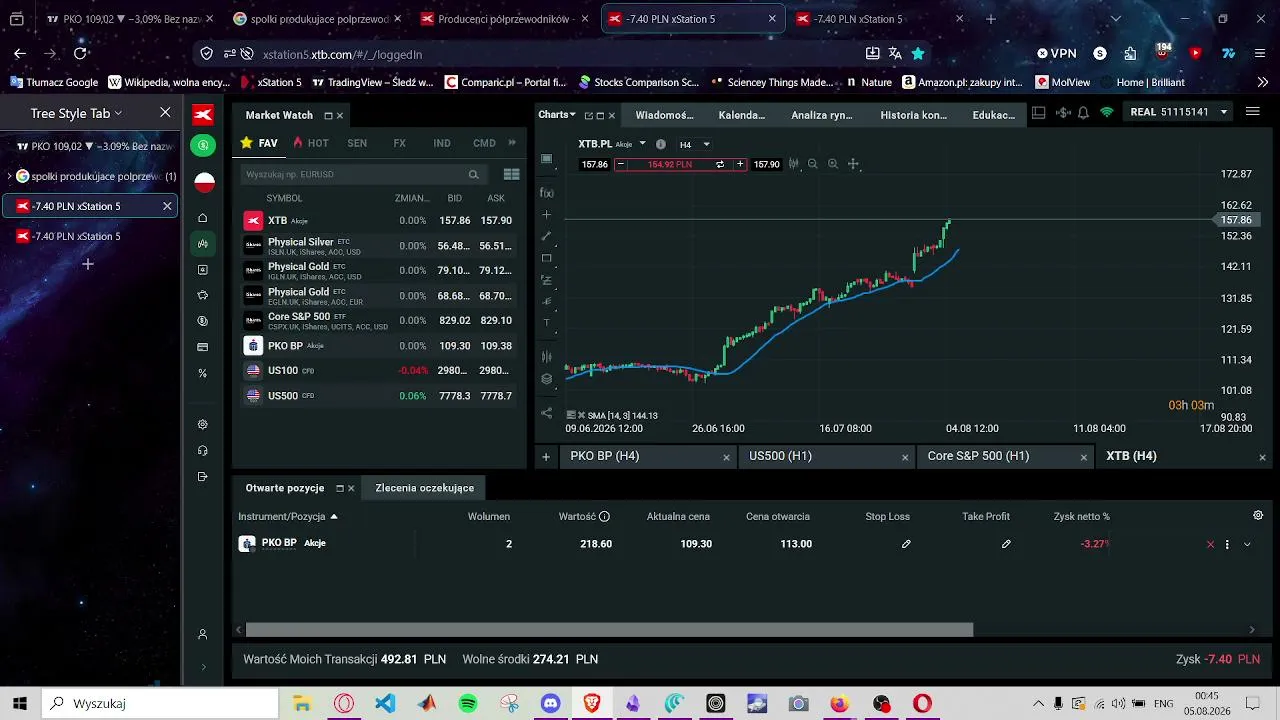
Task: Open the xStation hamburger menu
Action: 1253,112
